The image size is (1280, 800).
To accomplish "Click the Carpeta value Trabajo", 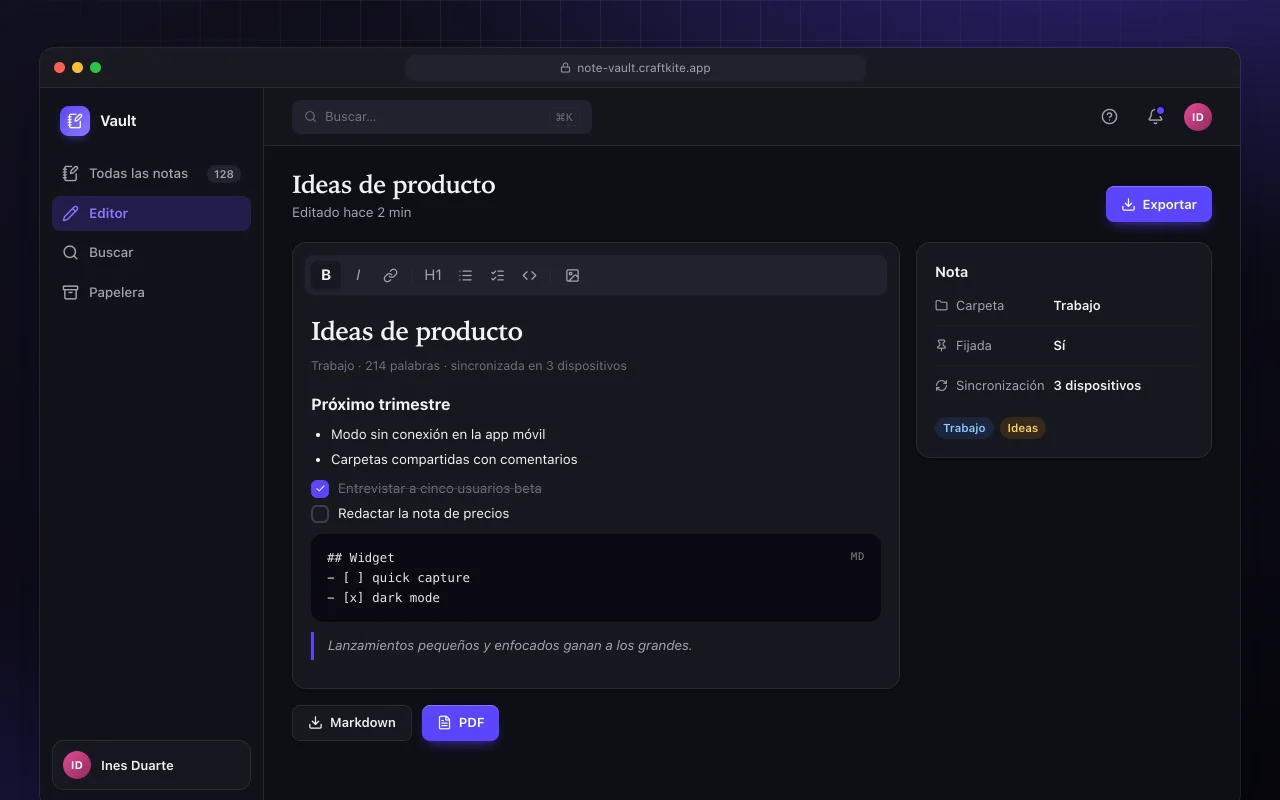I will click(x=1077, y=306).
